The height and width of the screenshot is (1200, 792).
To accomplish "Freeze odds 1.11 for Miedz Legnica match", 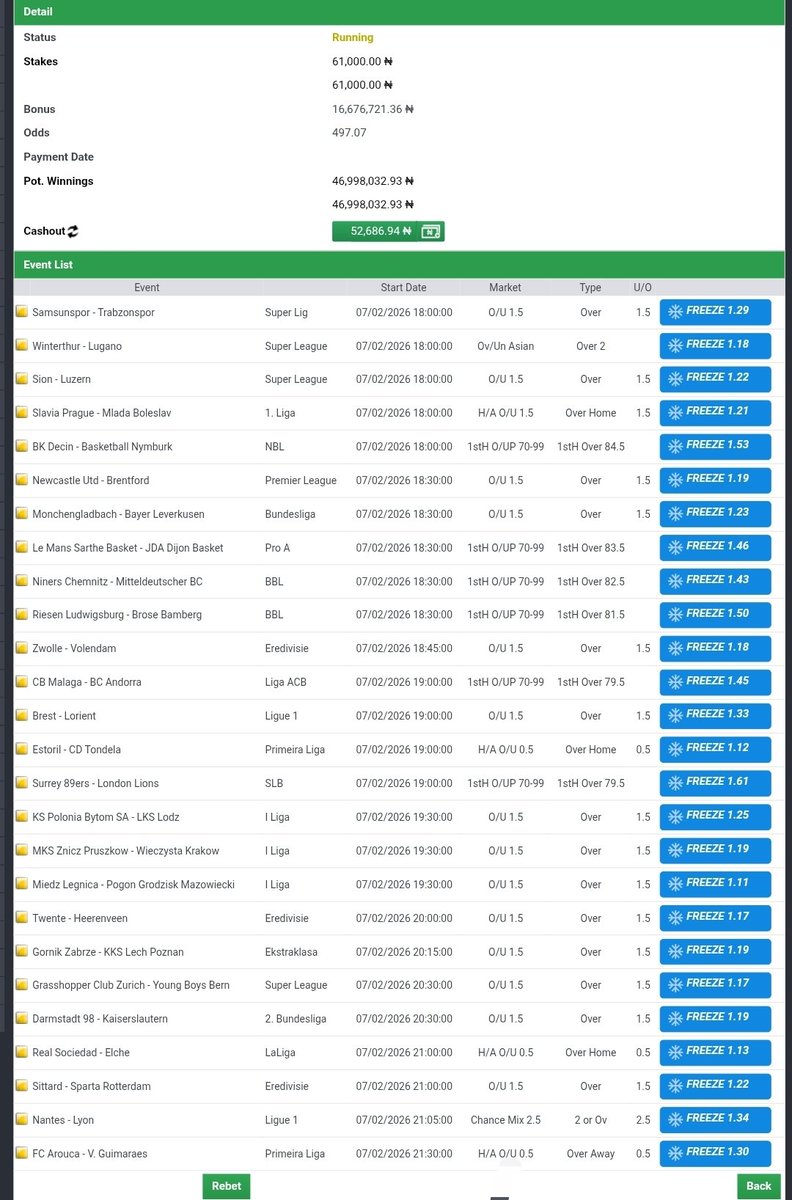I will click(715, 884).
